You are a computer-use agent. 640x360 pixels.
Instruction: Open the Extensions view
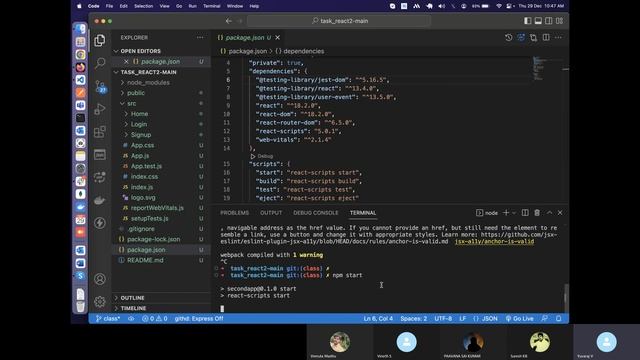pos(100,132)
